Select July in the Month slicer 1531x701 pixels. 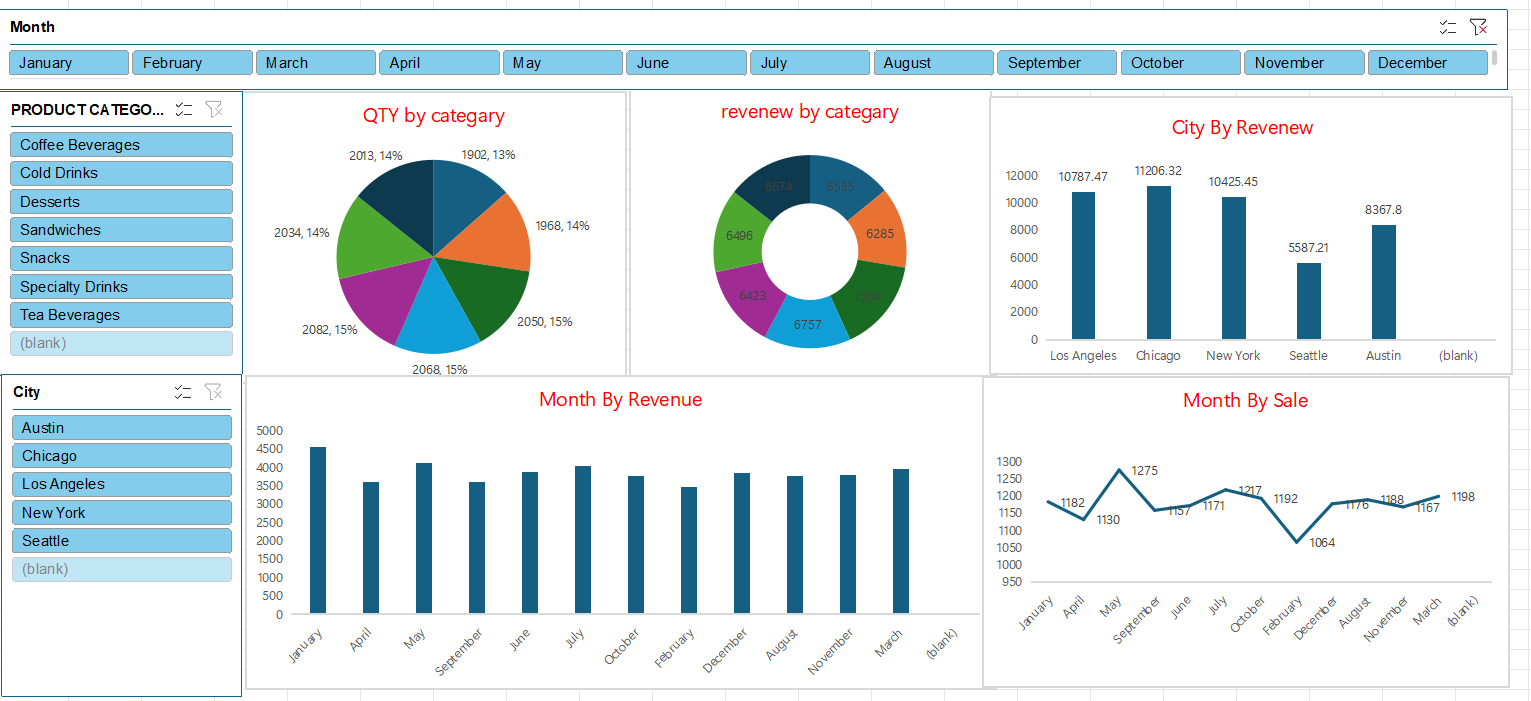point(810,63)
